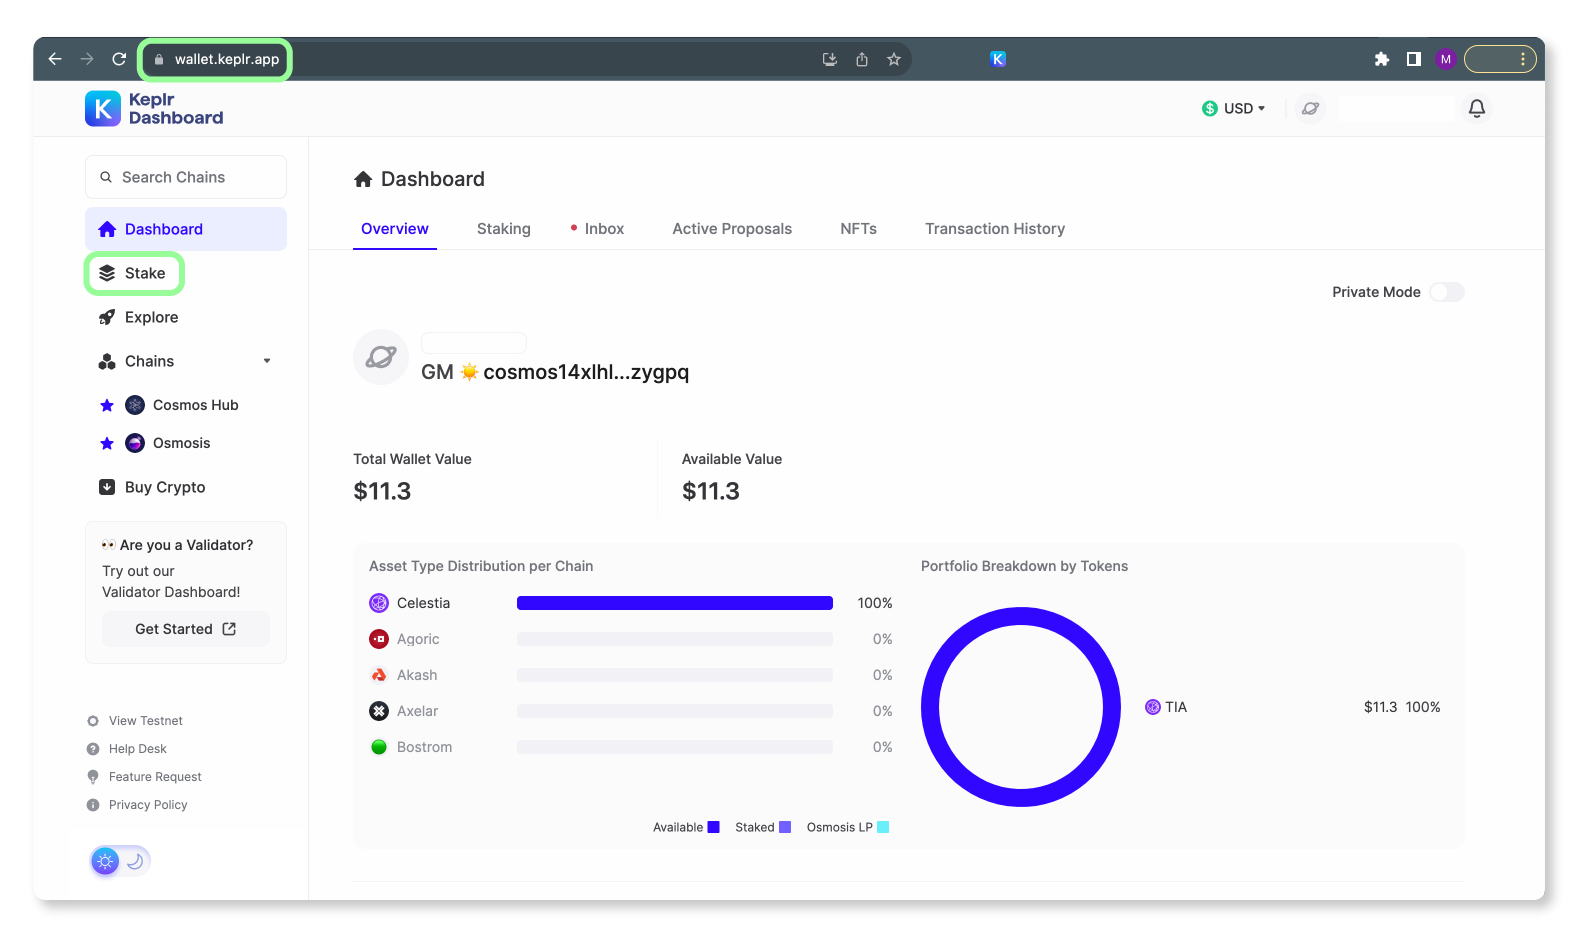Switch to Overview tab

(395, 229)
